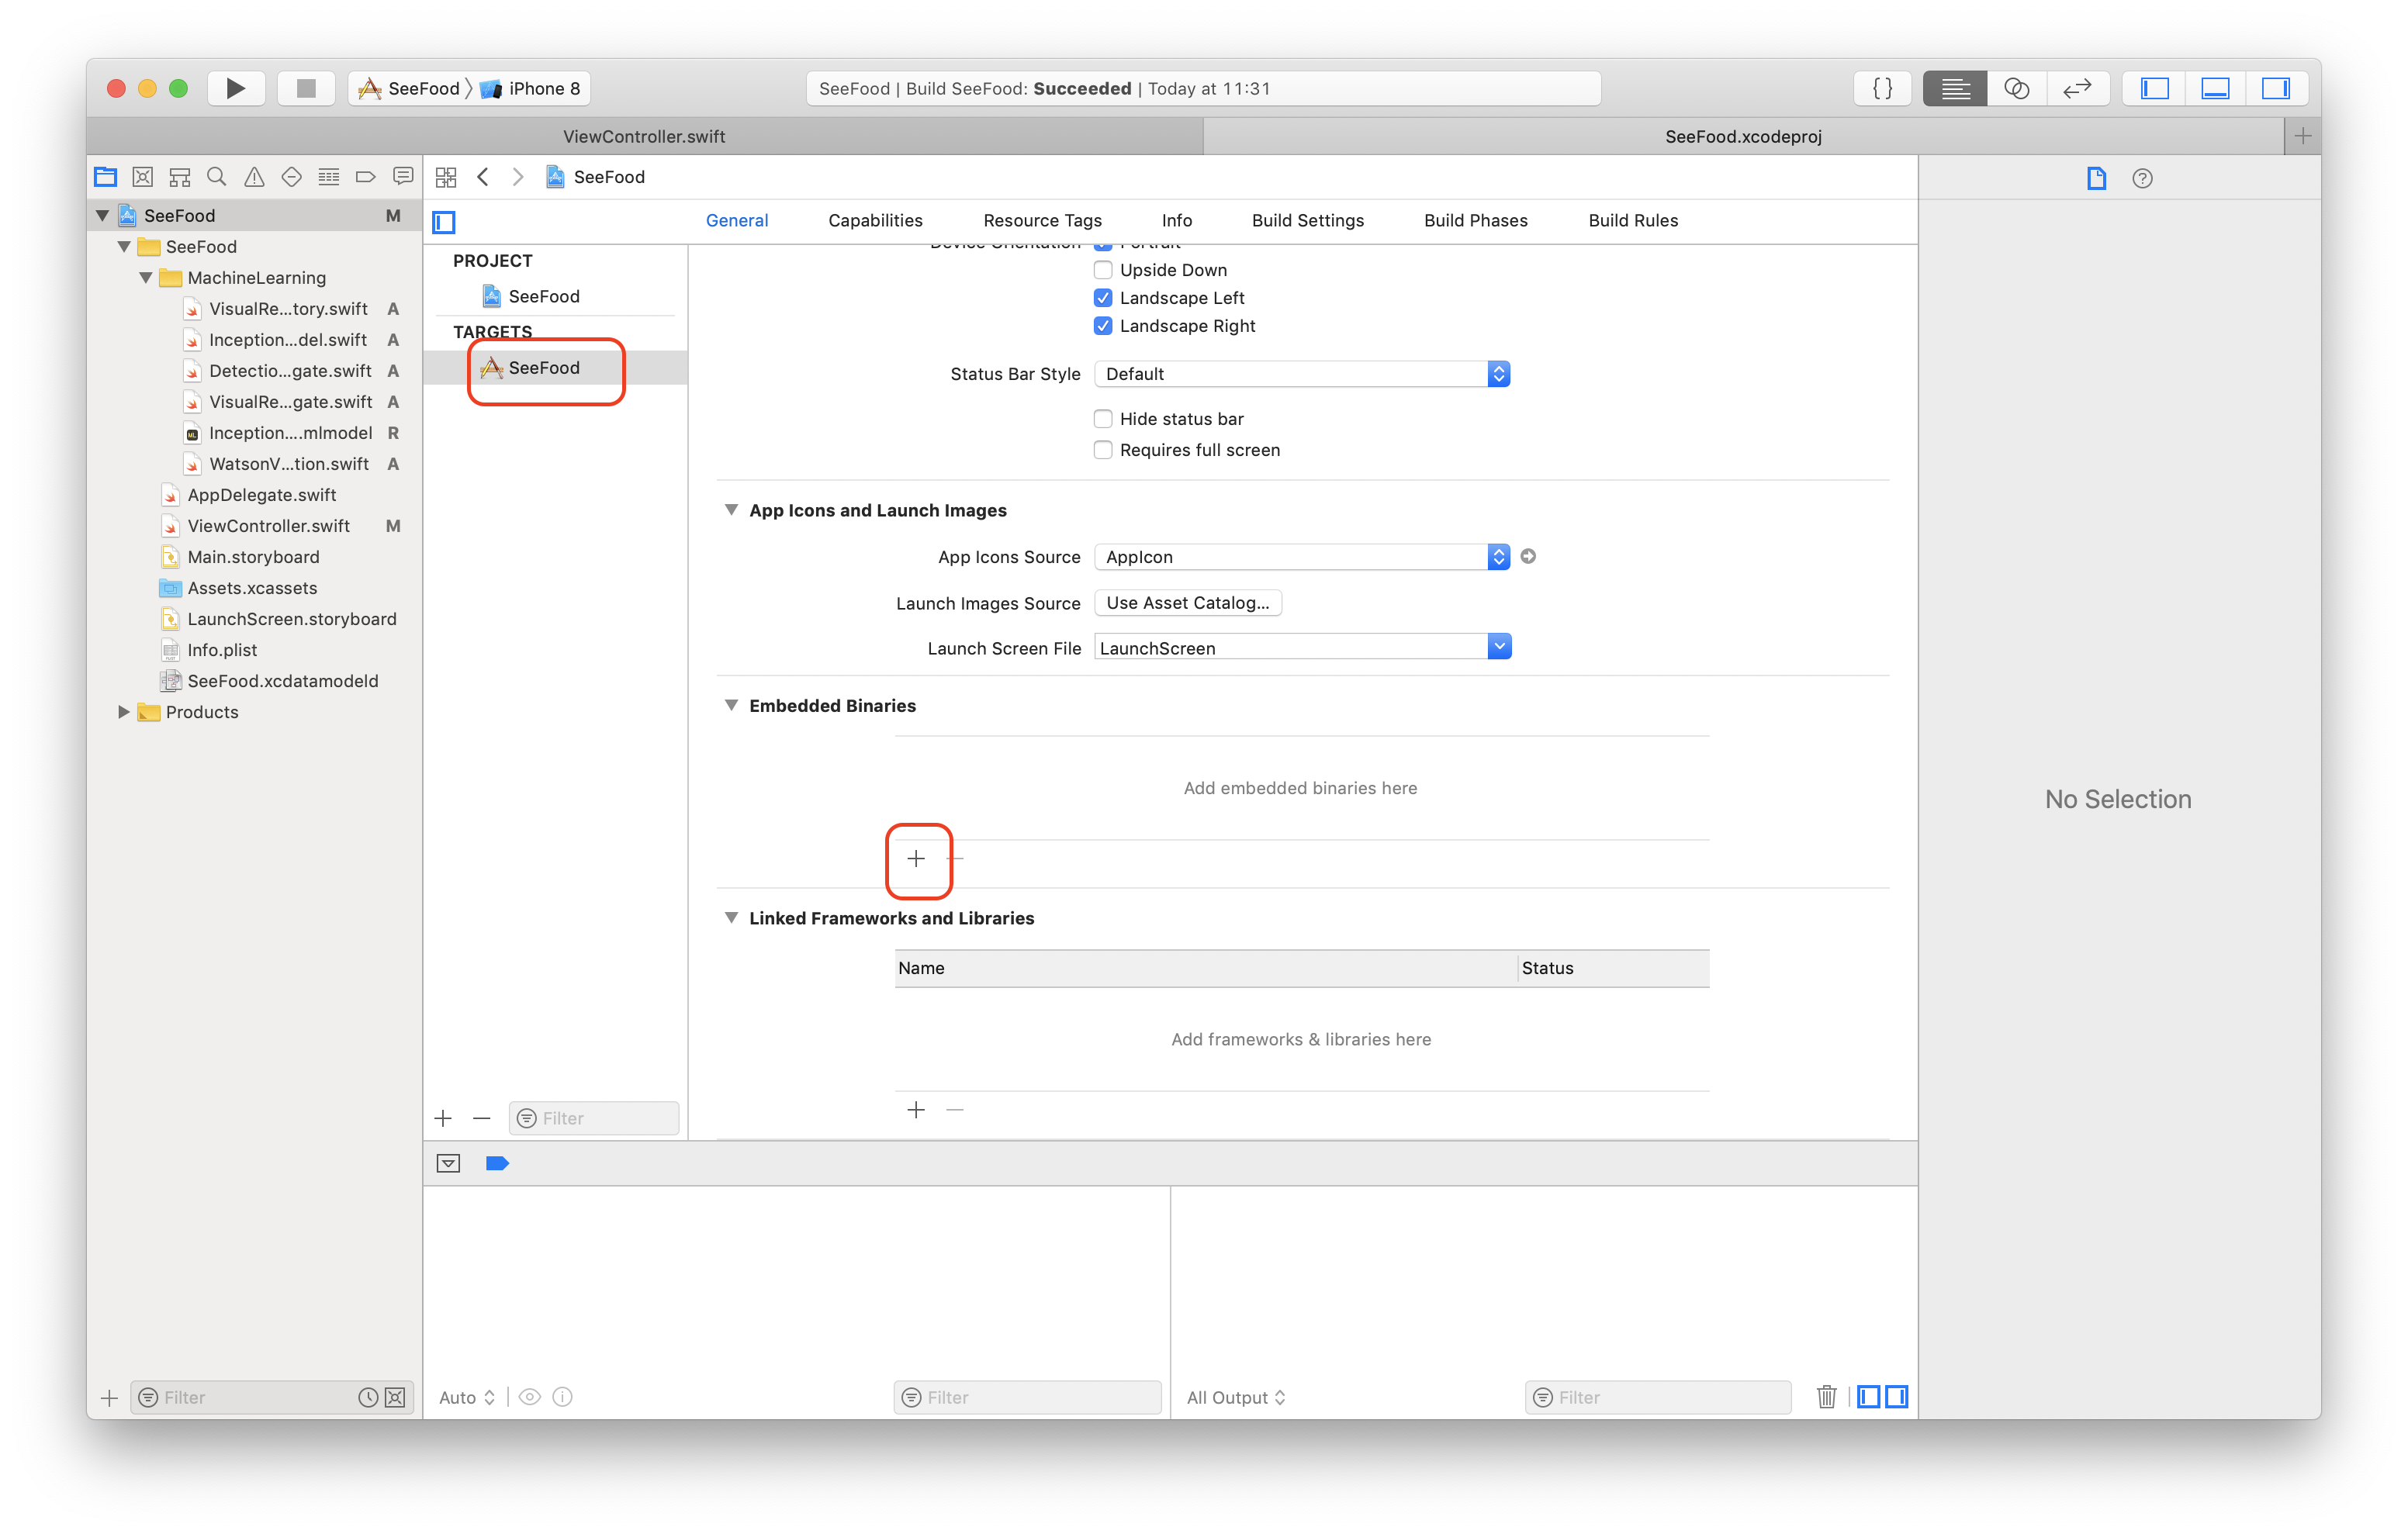Open the Status Bar Style dropdown
This screenshot has width=2408, height=1534.
click(1301, 374)
